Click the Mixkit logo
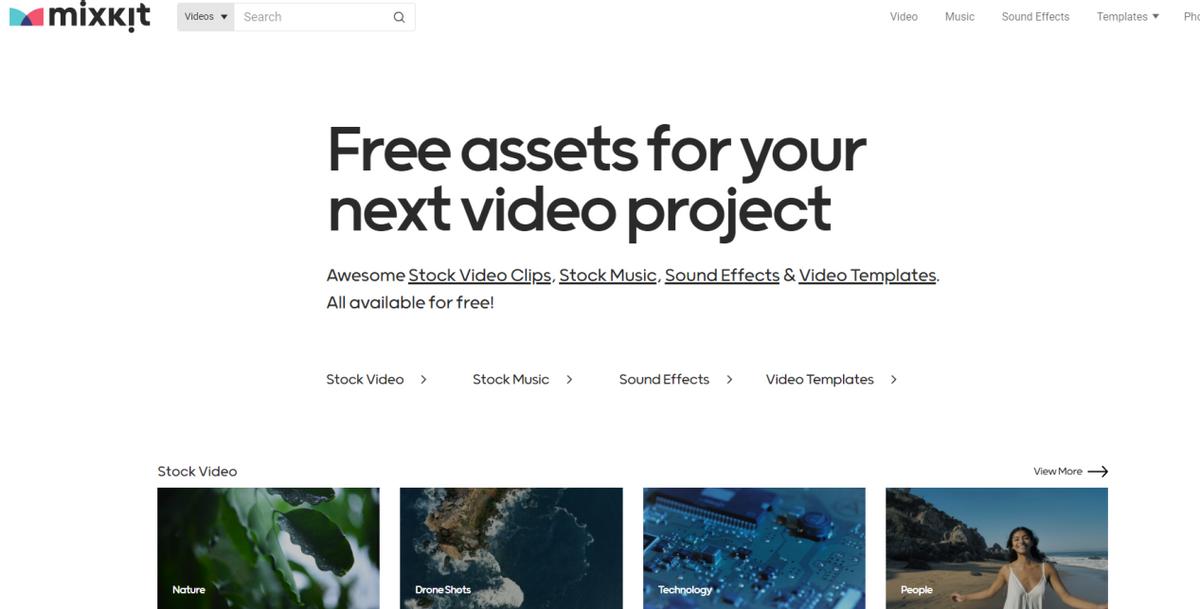This screenshot has height=609, width=1200. click(x=79, y=17)
